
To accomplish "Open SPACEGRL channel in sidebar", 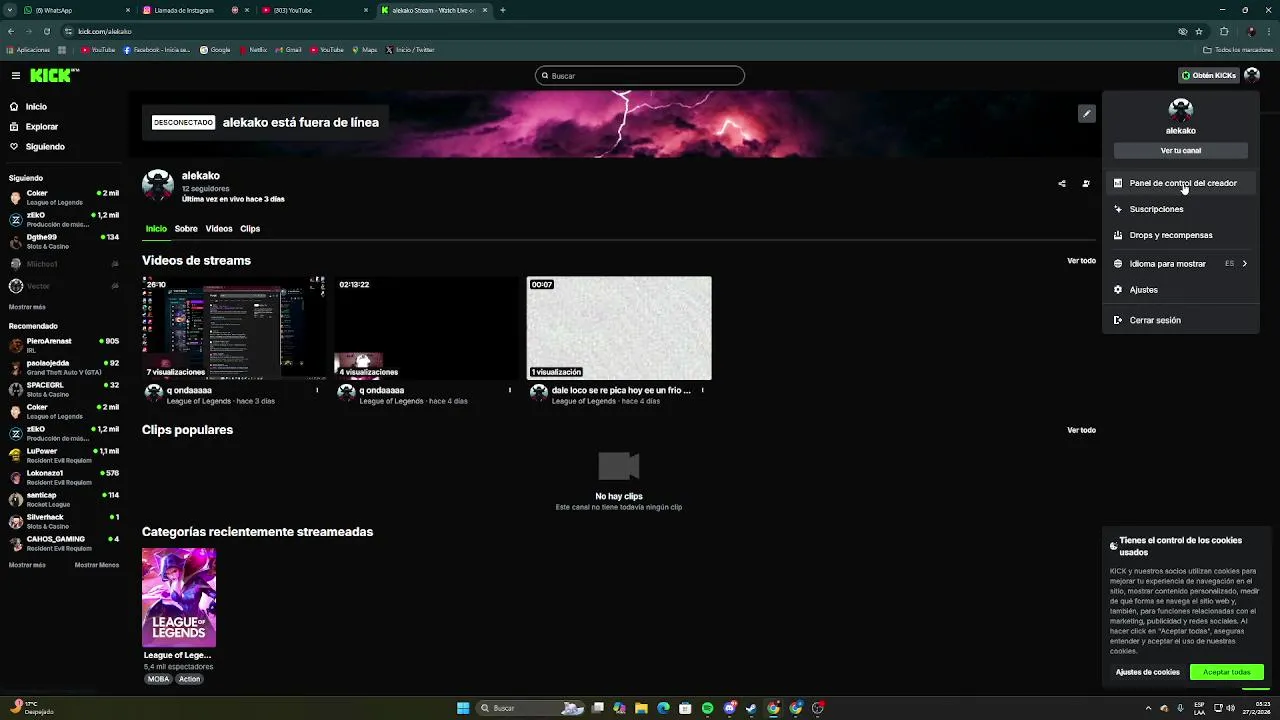I will pyautogui.click(x=64, y=389).
